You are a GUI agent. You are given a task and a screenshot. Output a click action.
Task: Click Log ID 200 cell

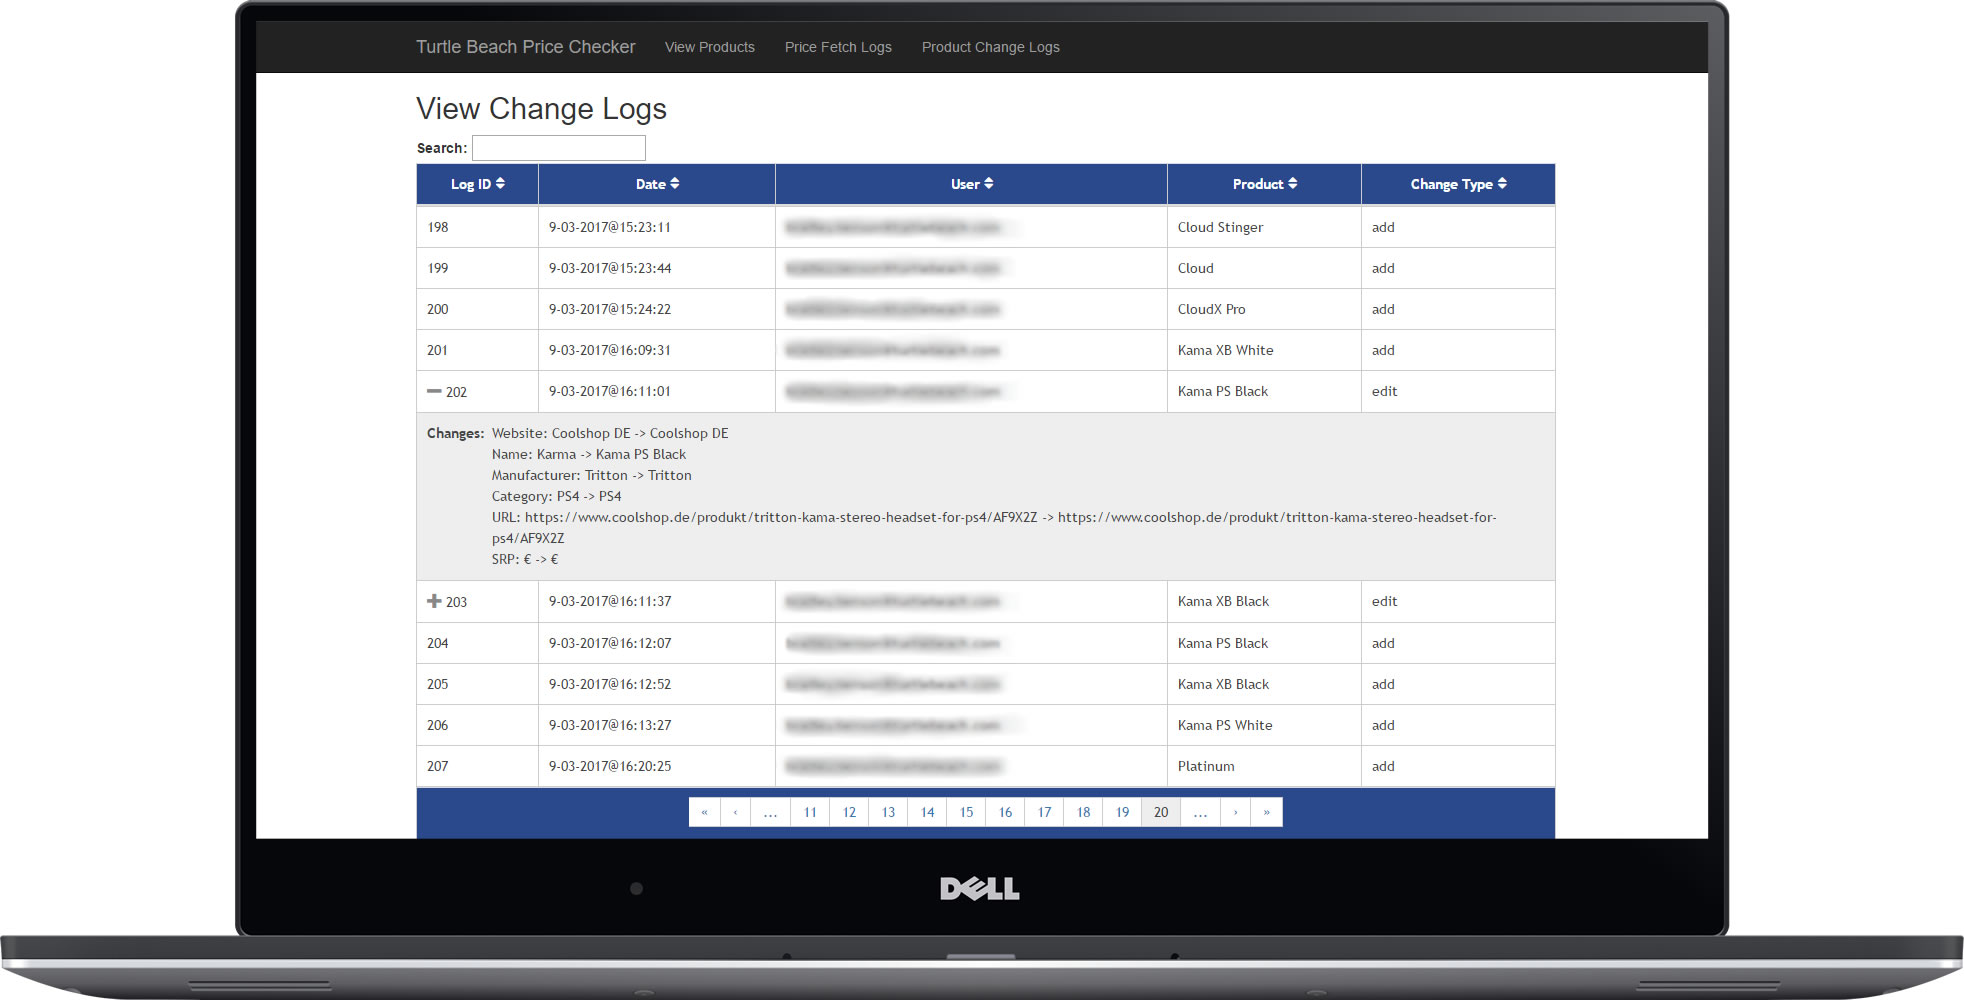coord(477,309)
